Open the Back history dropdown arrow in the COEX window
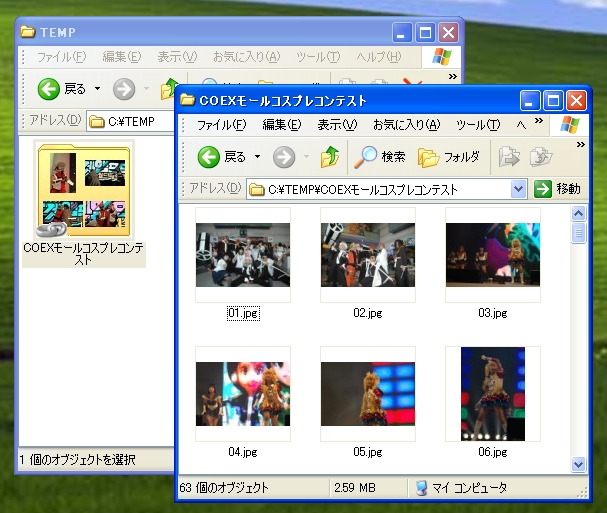 [257, 157]
